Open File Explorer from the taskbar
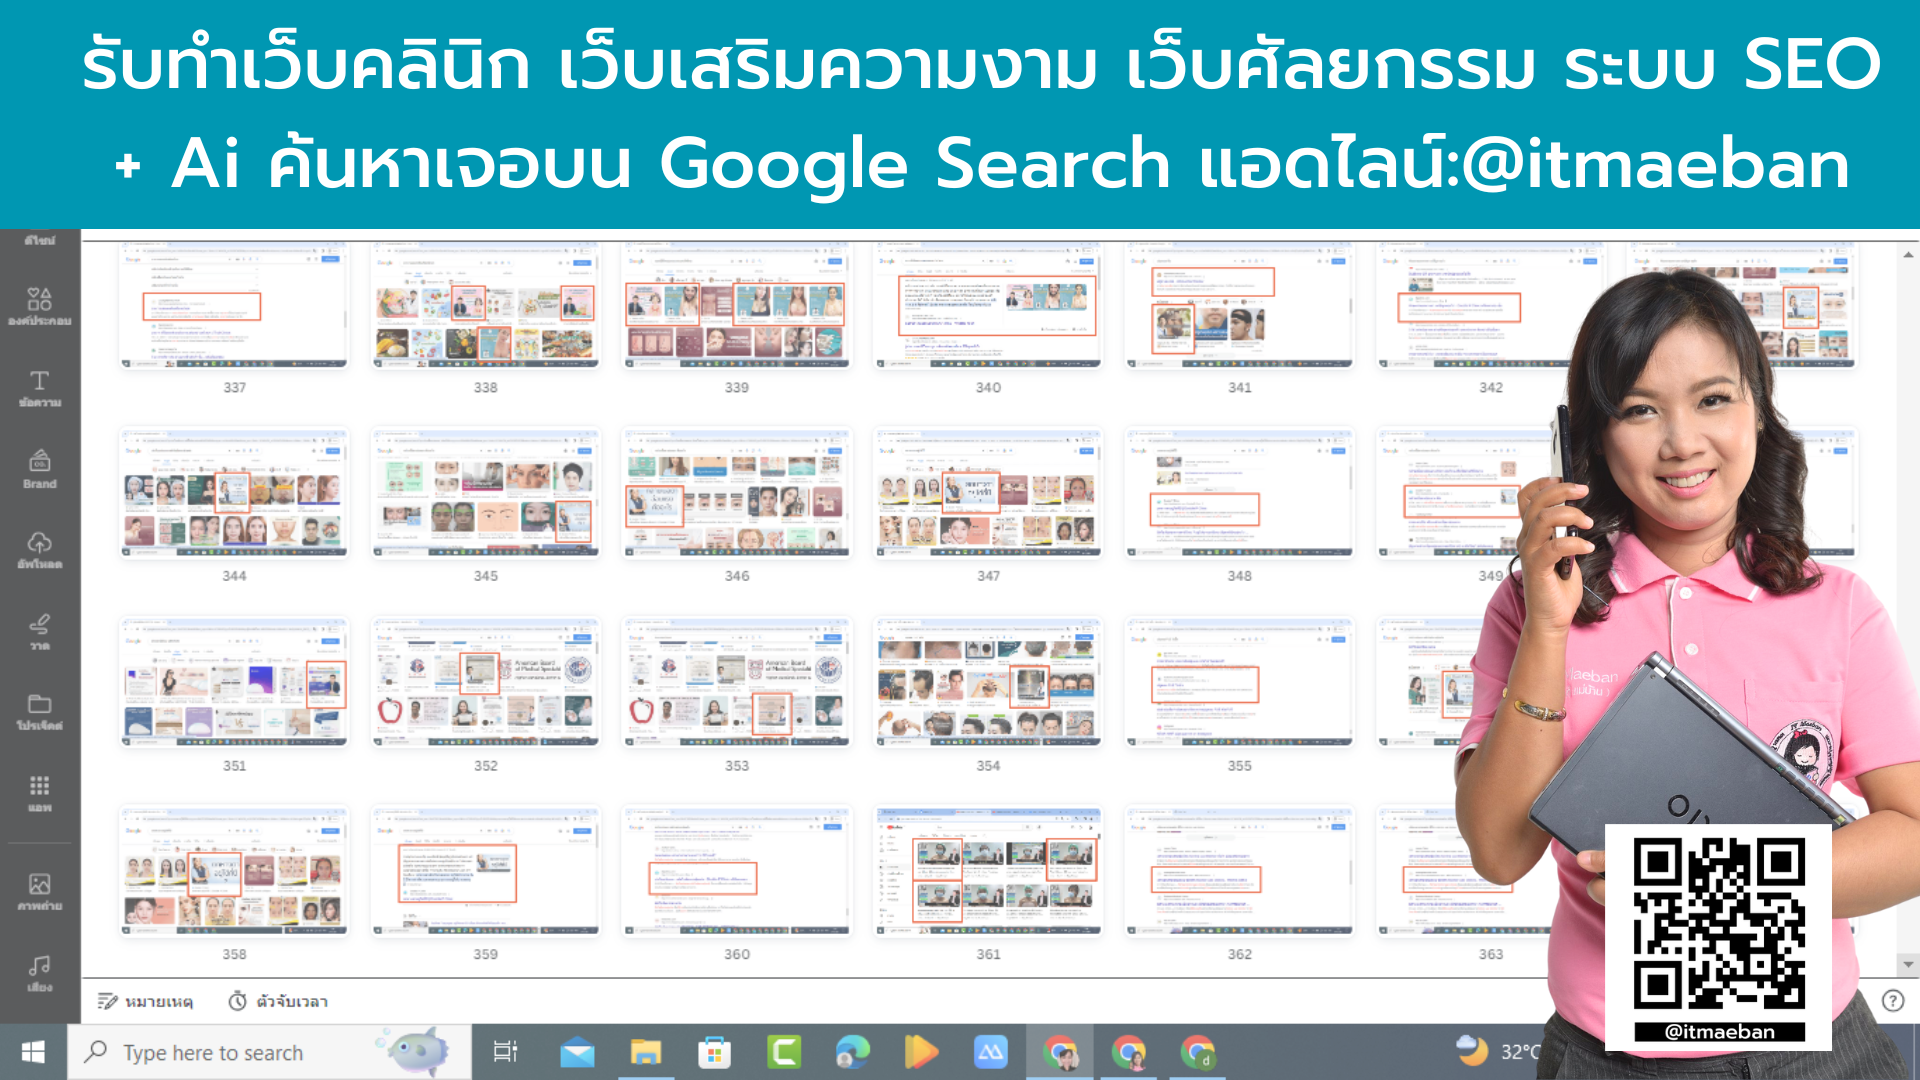Image resolution: width=1920 pixels, height=1080 pixels. [x=645, y=1051]
